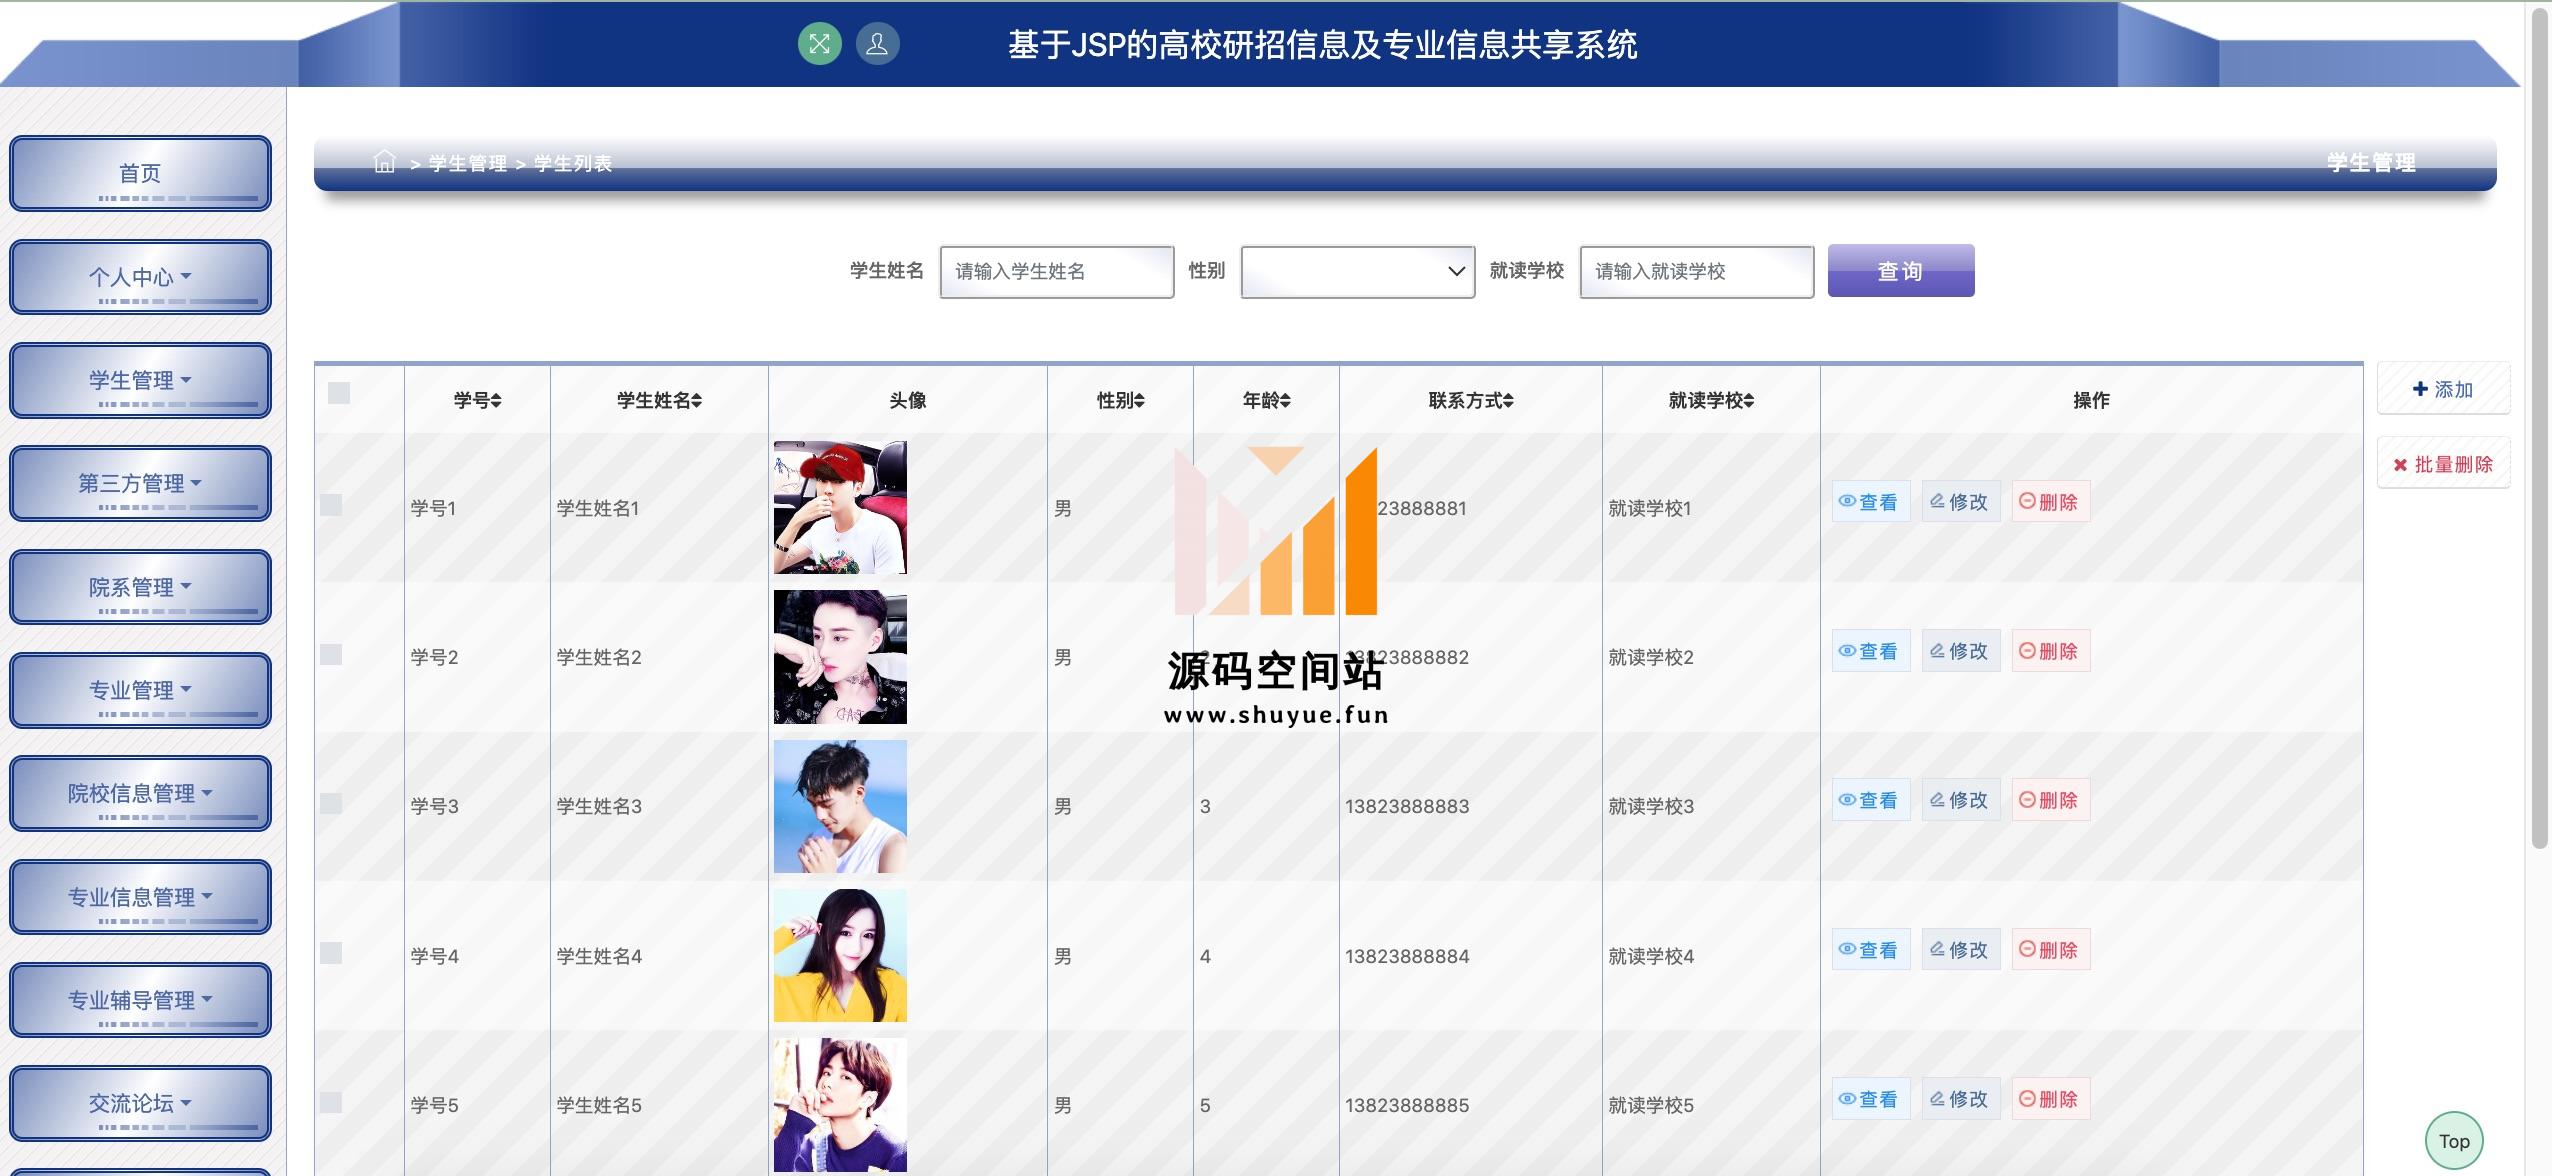Check the box for 学号3 row

[331, 803]
